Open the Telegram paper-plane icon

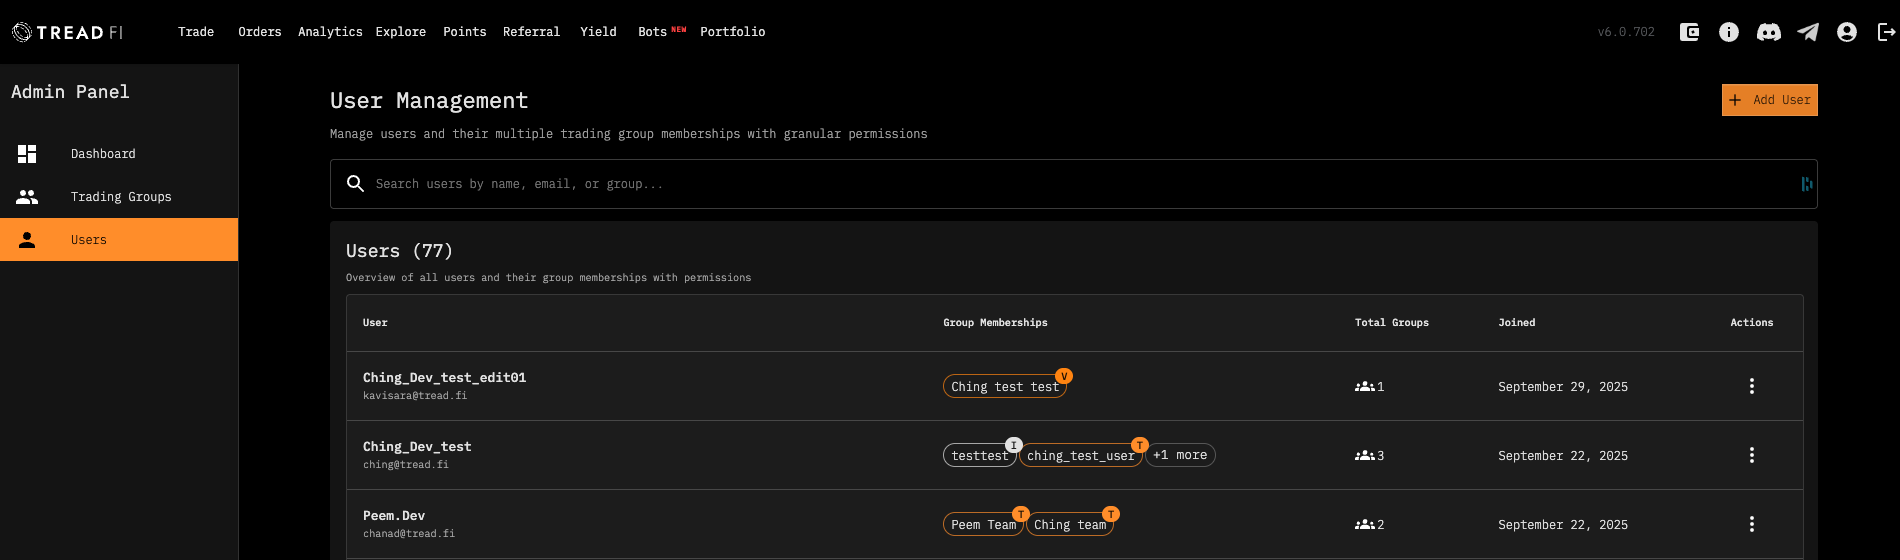pyautogui.click(x=1808, y=32)
